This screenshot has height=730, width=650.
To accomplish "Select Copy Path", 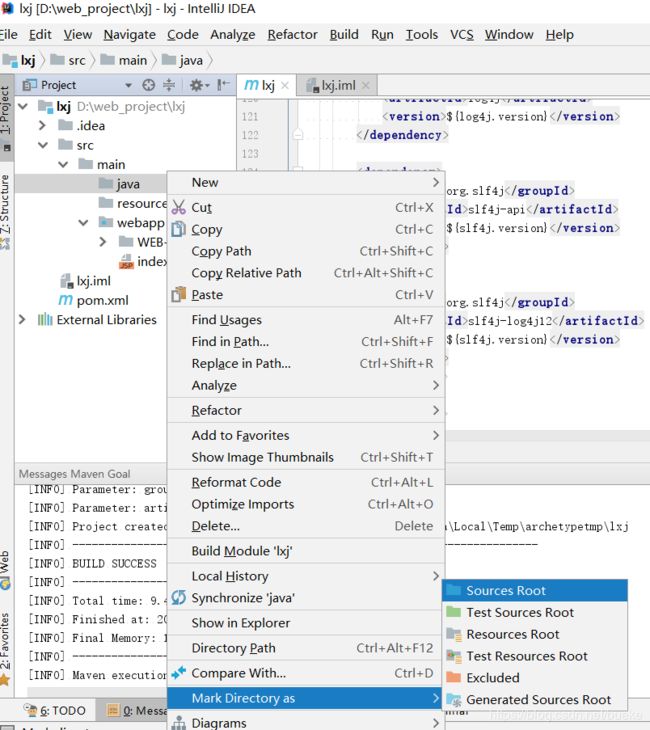I will coord(305,251).
